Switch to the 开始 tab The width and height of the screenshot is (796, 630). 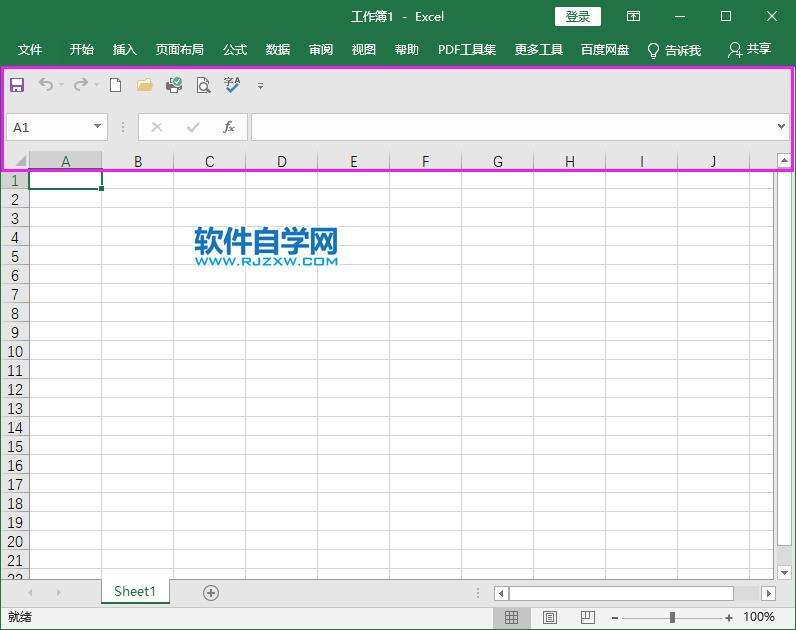pos(82,50)
